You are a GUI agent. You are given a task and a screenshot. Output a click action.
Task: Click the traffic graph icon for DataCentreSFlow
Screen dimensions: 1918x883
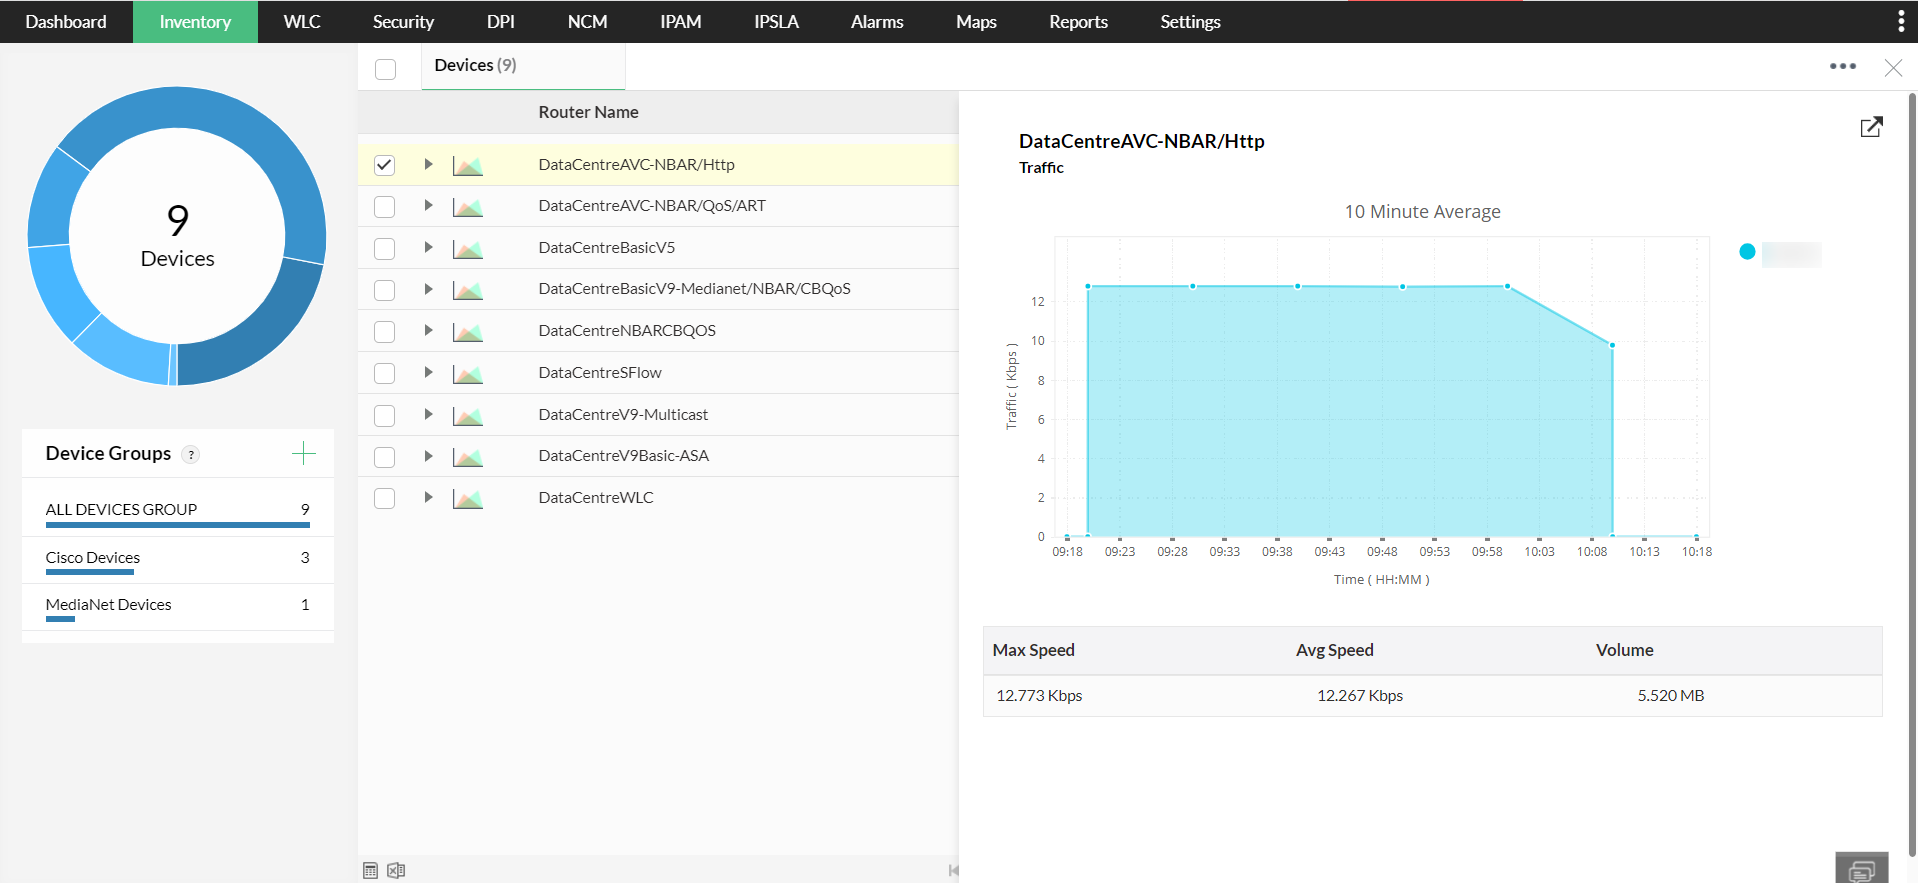tap(467, 374)
